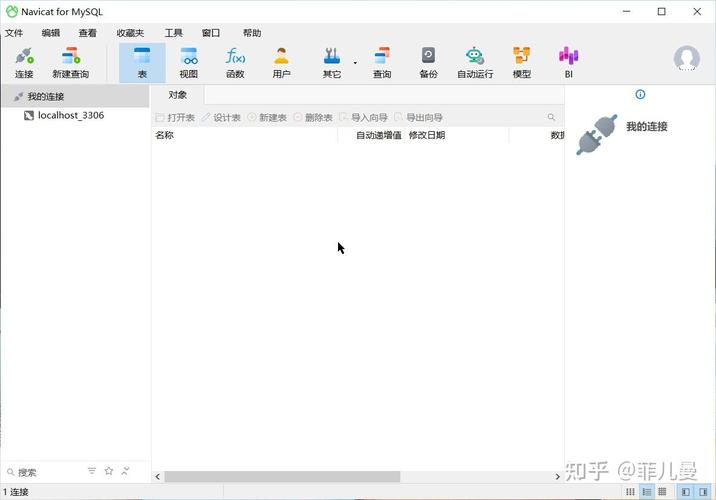Open the 函数 (Function) objects
Image resolution: width=716 pixels, height=500 pixels.
[235, 63]
